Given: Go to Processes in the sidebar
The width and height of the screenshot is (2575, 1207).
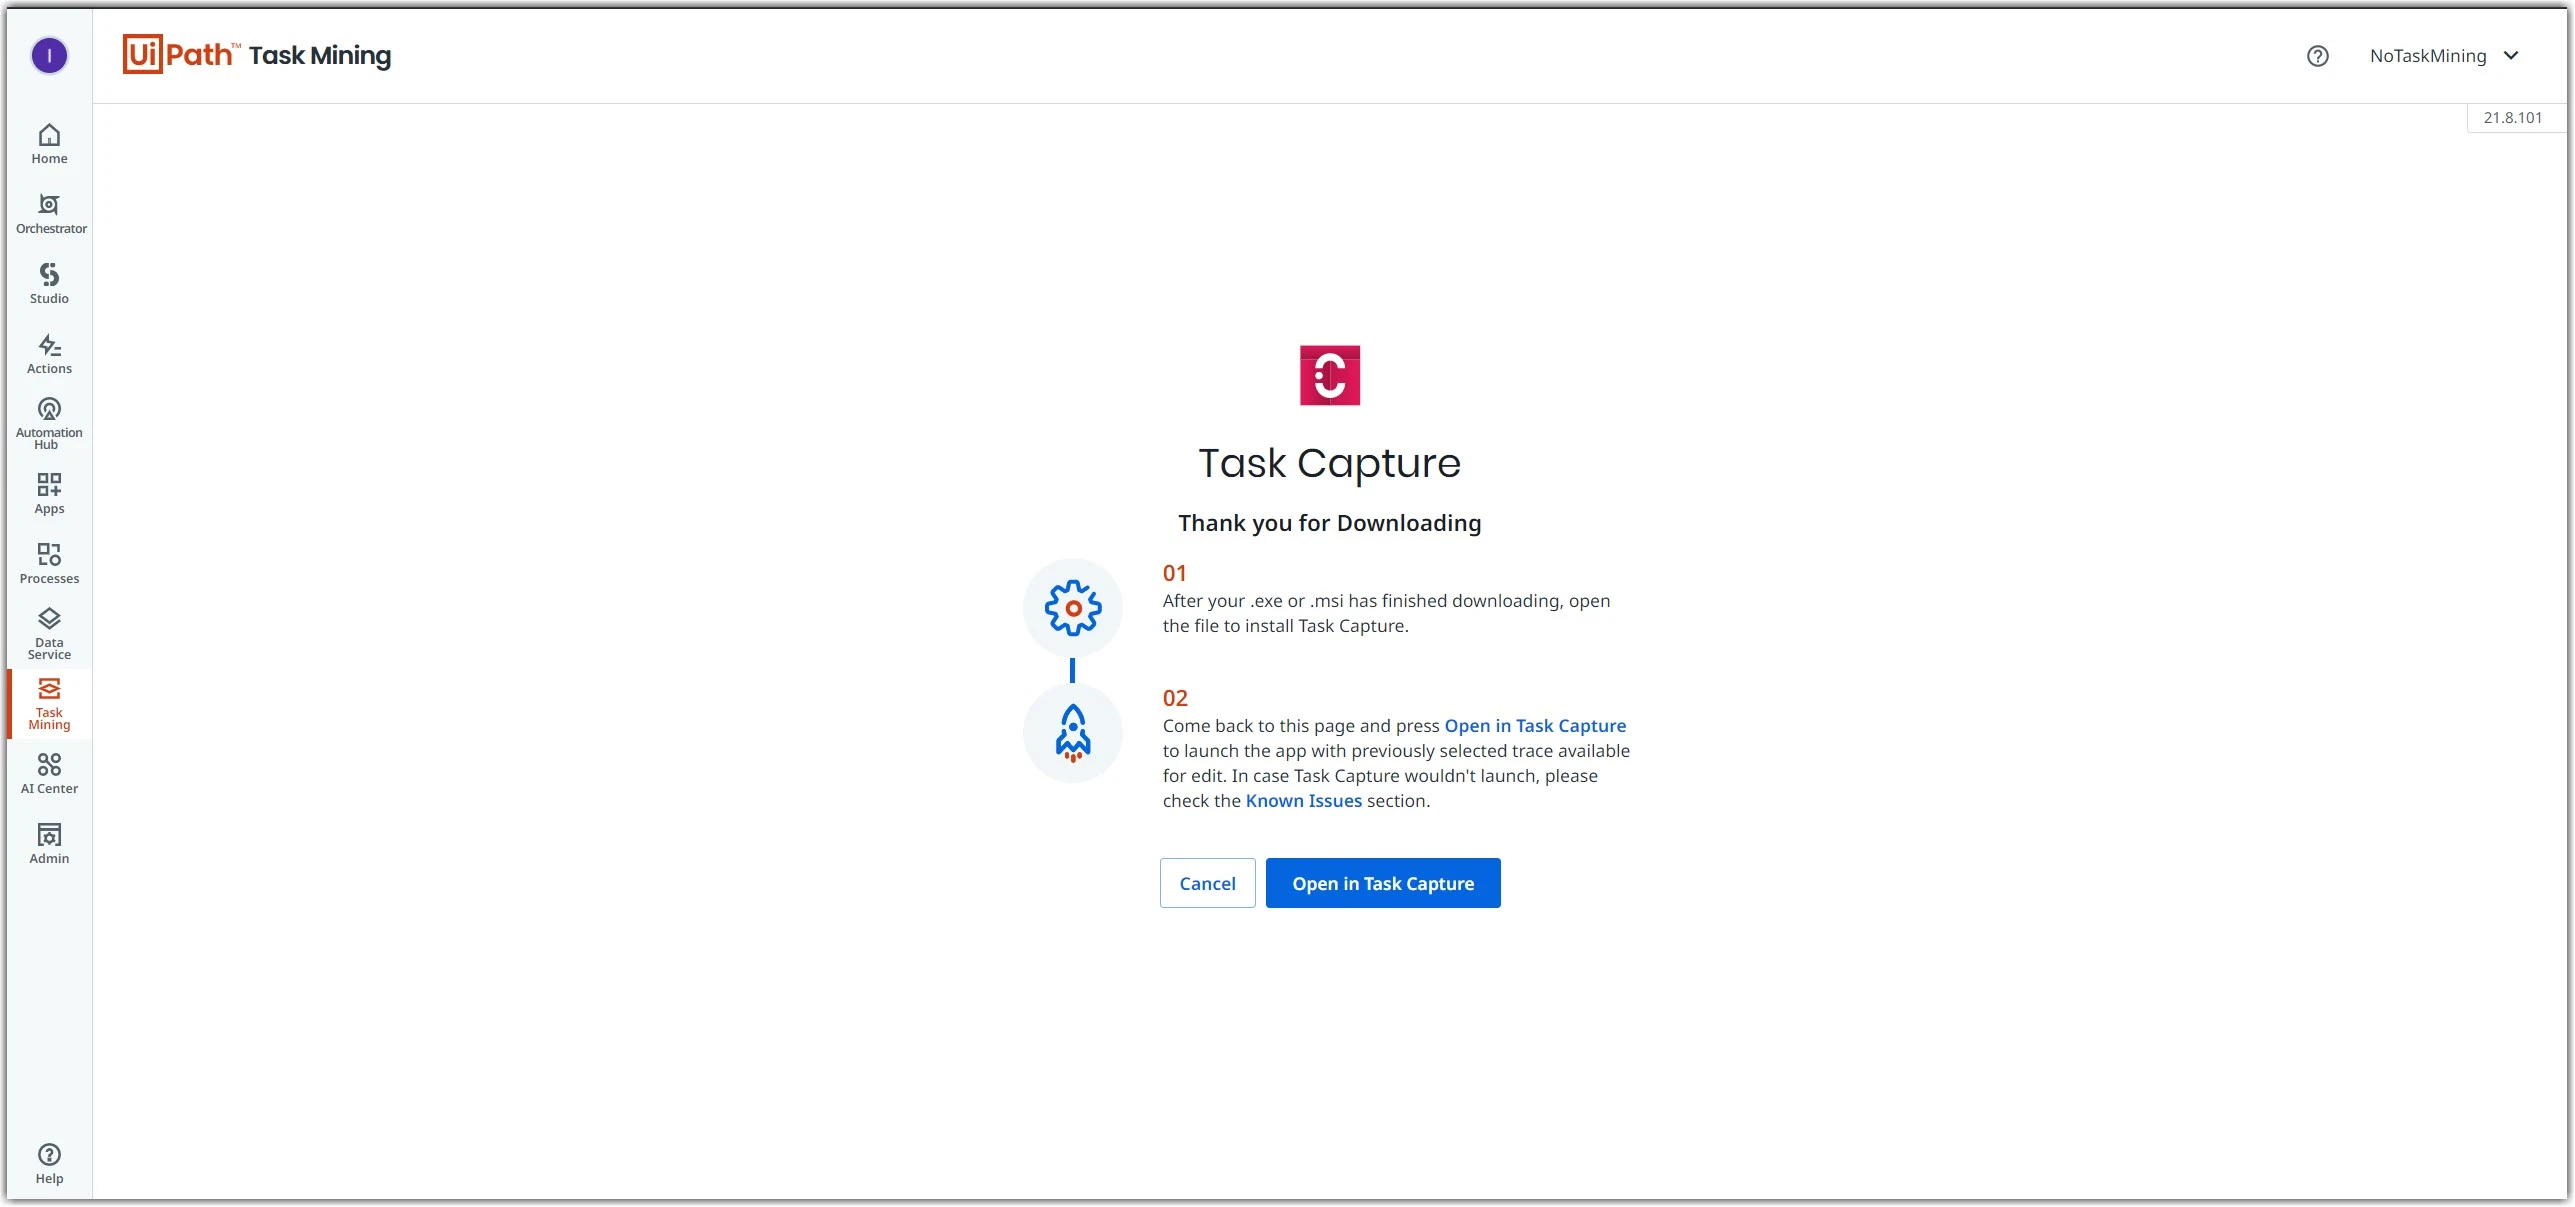Looking at the screenshot, I should 49,564.
